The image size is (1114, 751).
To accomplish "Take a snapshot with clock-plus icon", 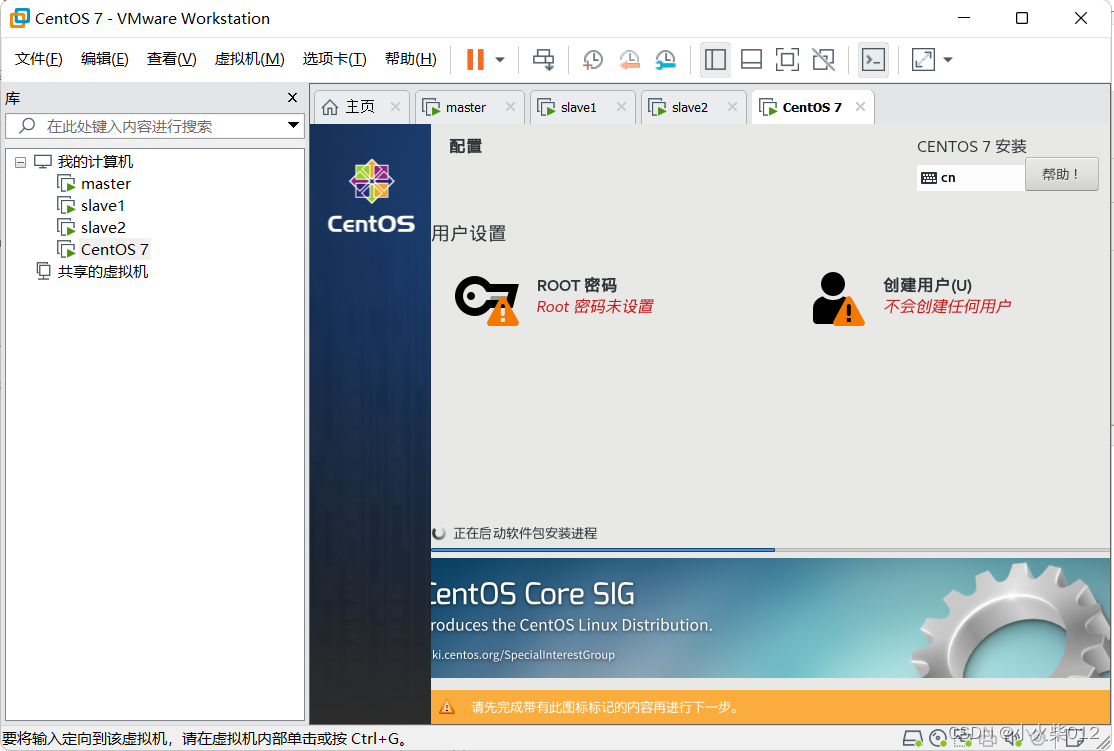I will point(592,60).
